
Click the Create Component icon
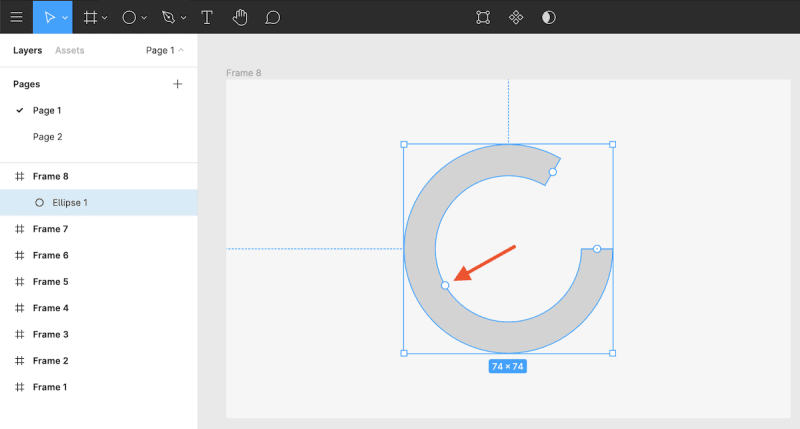(516, 17)
